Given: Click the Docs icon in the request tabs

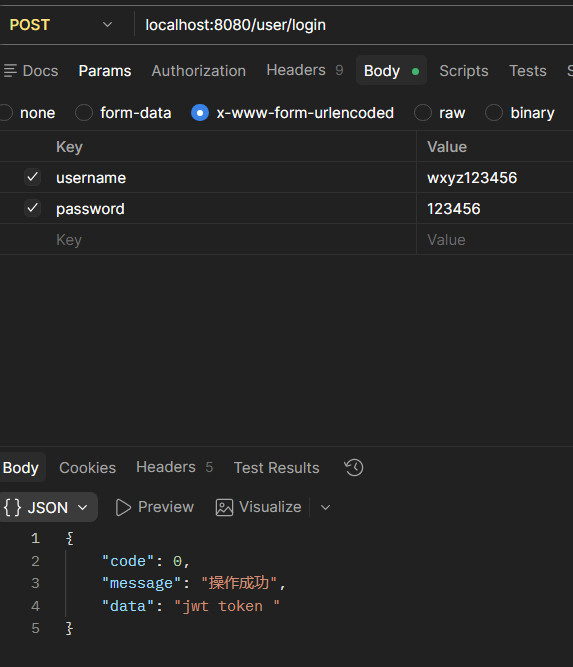Looking at the screenshot, I should pyautogui.click(x=10, y=71).
